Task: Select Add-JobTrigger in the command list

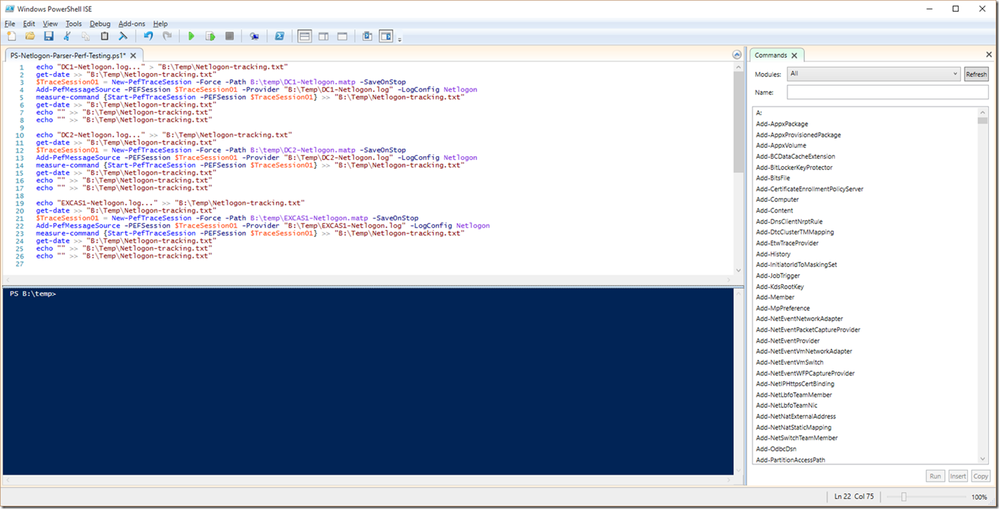Action: [x=778, y=276]
